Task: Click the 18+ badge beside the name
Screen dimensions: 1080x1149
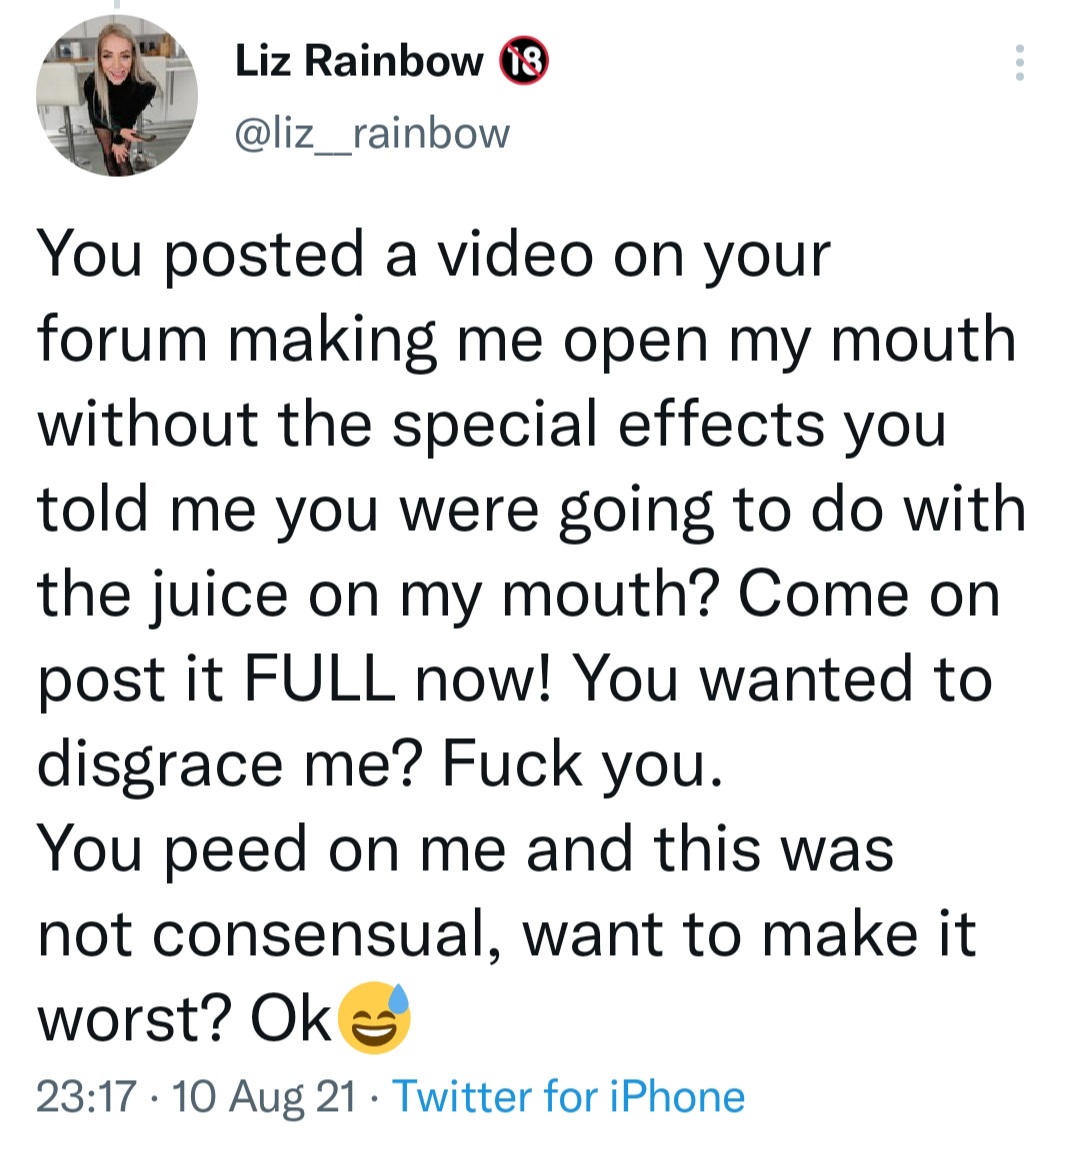Action: (x=524, y=63)
